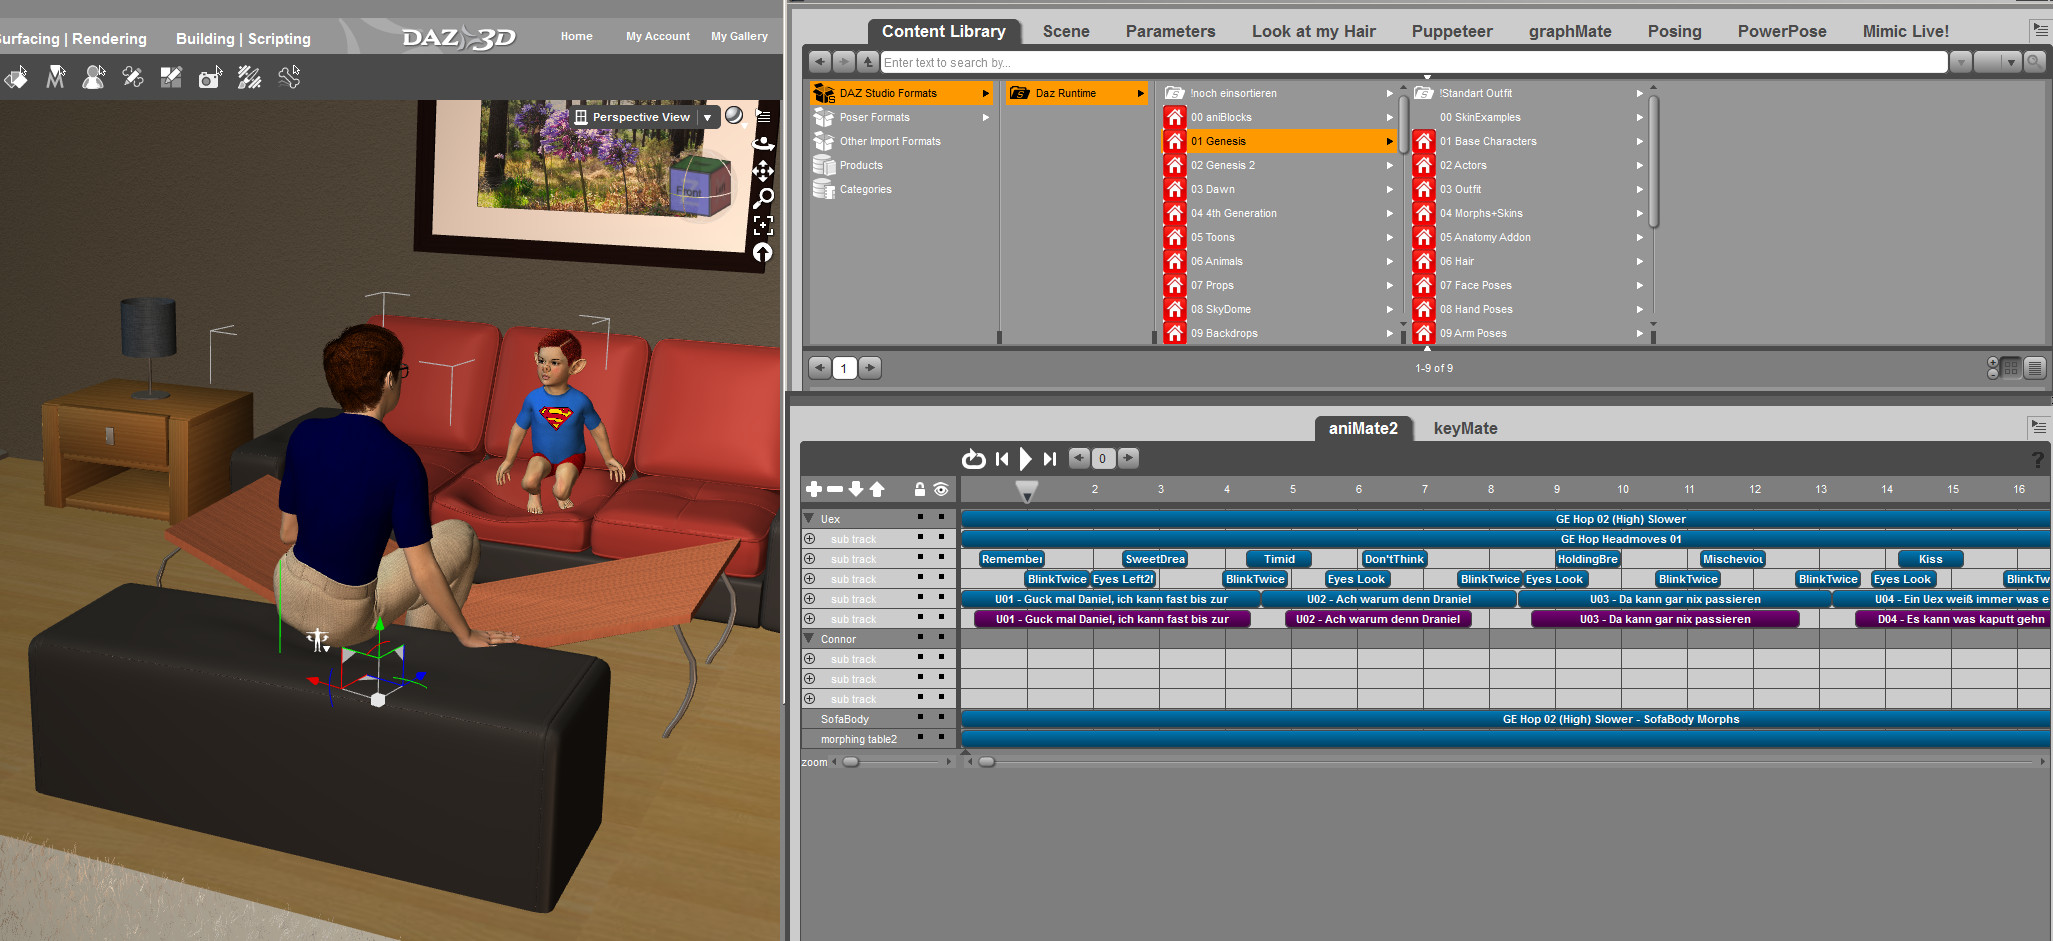The width and height of the screenshot is (2053, 941).
Task: Open the PowerPose tab
Action: [x=1782, y=31]
